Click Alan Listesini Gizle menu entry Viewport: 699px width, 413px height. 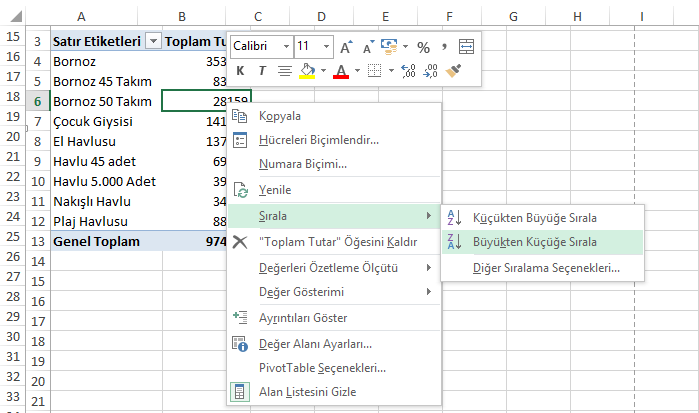coord(306,392)
